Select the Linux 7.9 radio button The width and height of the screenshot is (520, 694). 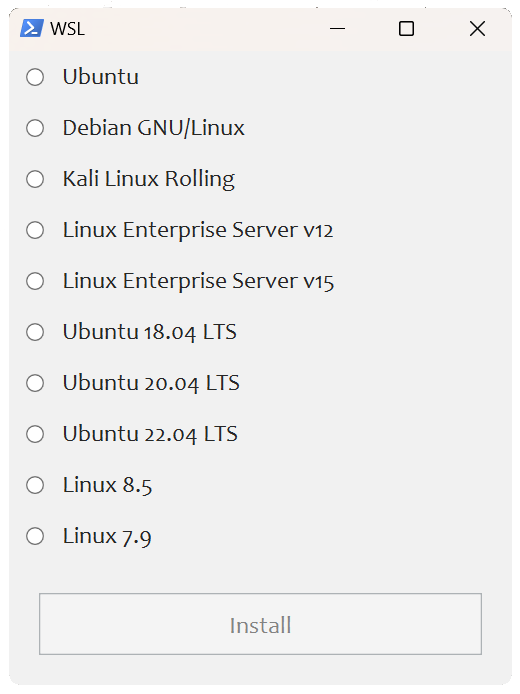pyautogui.click(x=35, y=536)
